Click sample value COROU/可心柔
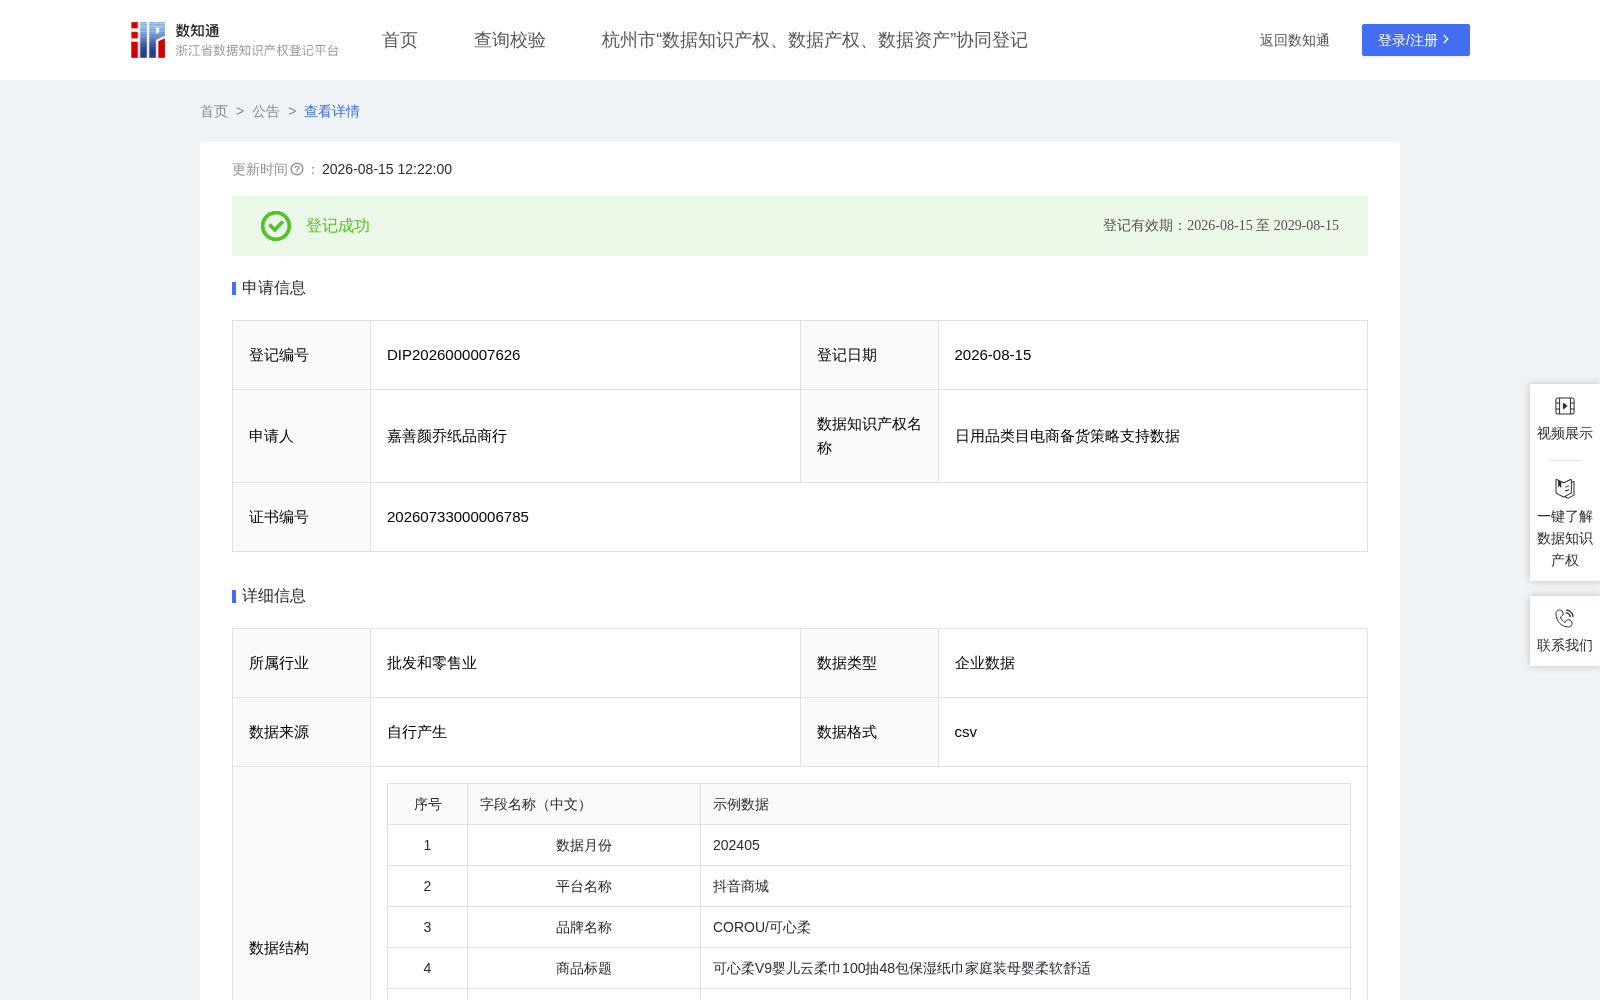The image size is (1600, 1000). [x=762, y=927]
